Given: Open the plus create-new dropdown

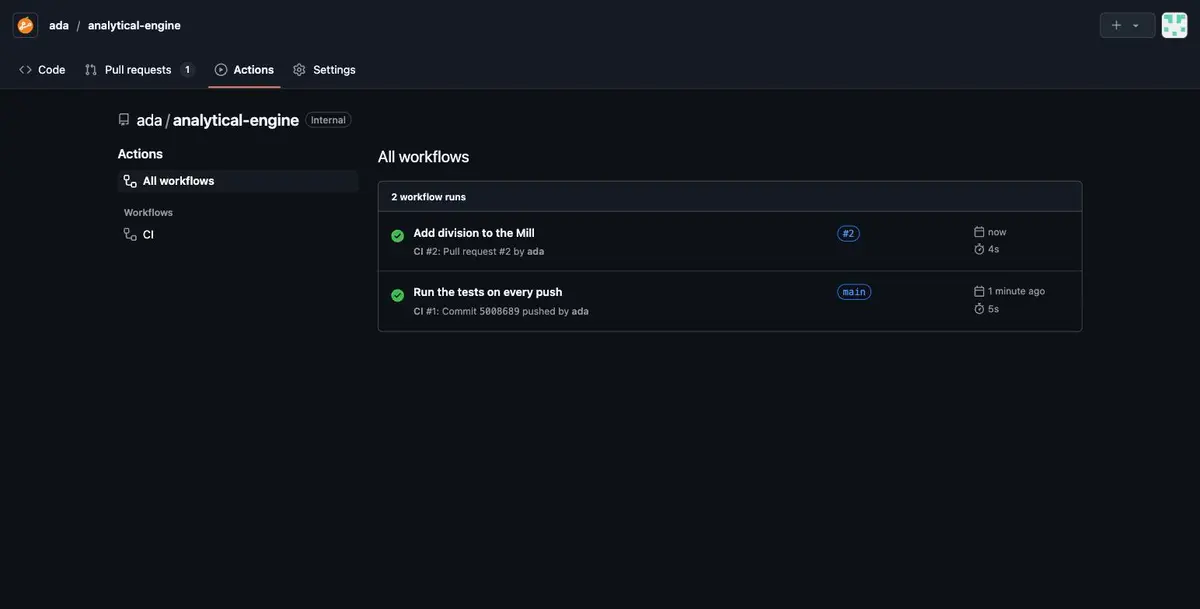Looking at the screenshot, I should pos(1127,25).
